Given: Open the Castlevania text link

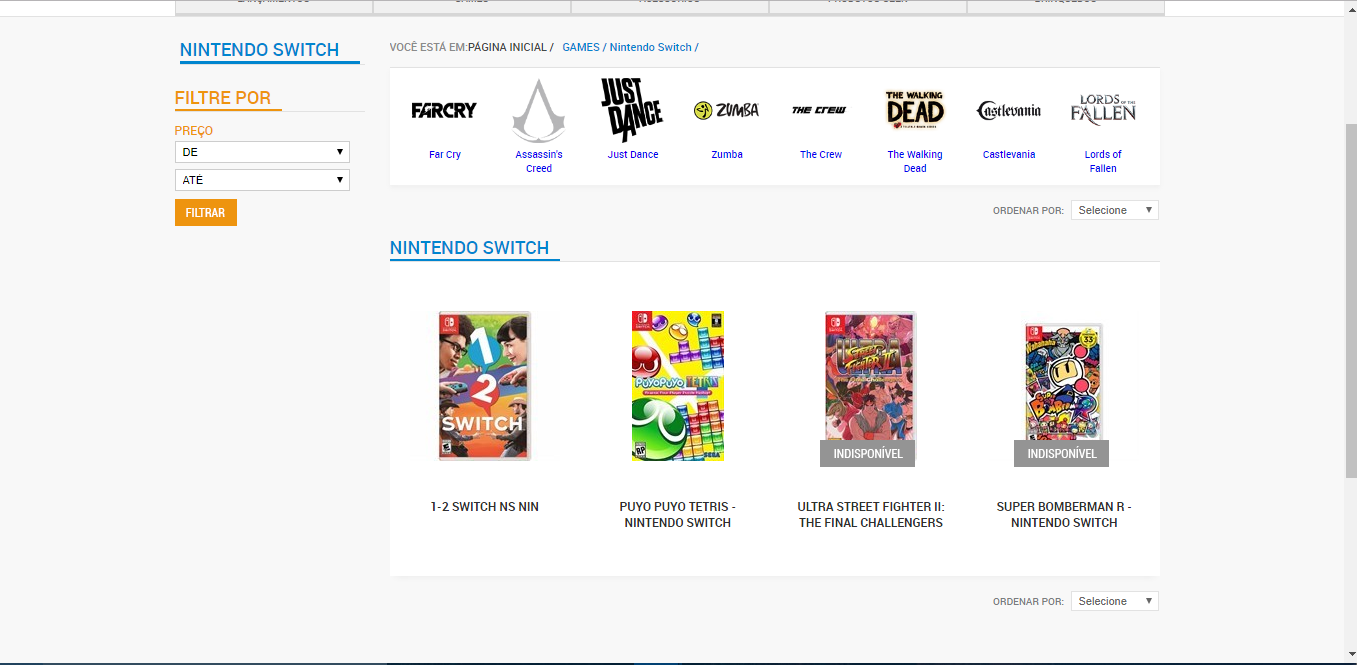Looking at the screenshot, I should (1009, 154).
